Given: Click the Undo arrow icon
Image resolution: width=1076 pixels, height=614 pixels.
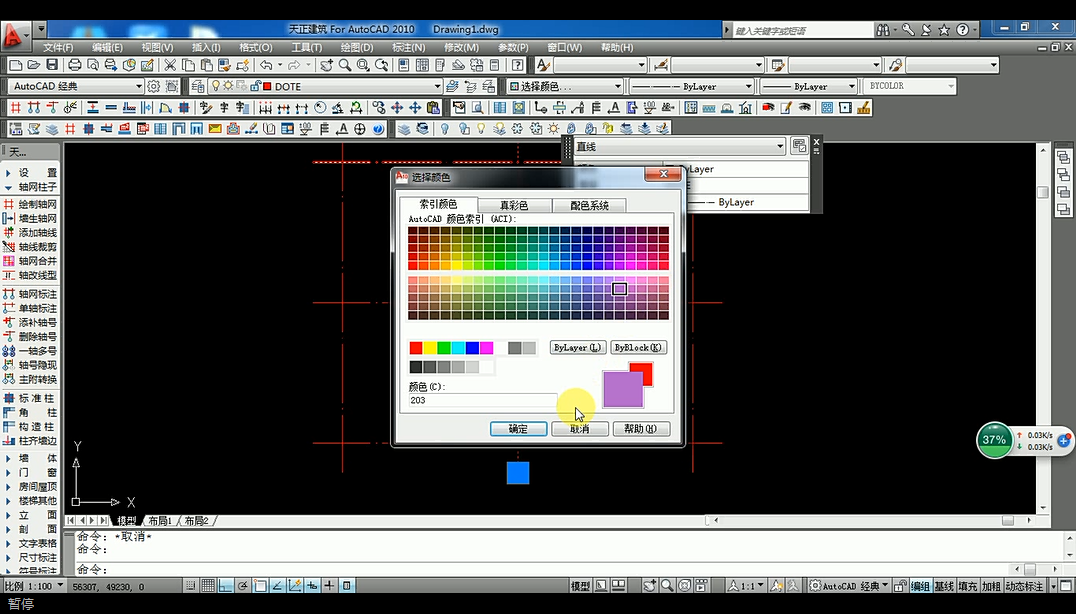Looking at the screenshot, I should [x=266, y=65].
